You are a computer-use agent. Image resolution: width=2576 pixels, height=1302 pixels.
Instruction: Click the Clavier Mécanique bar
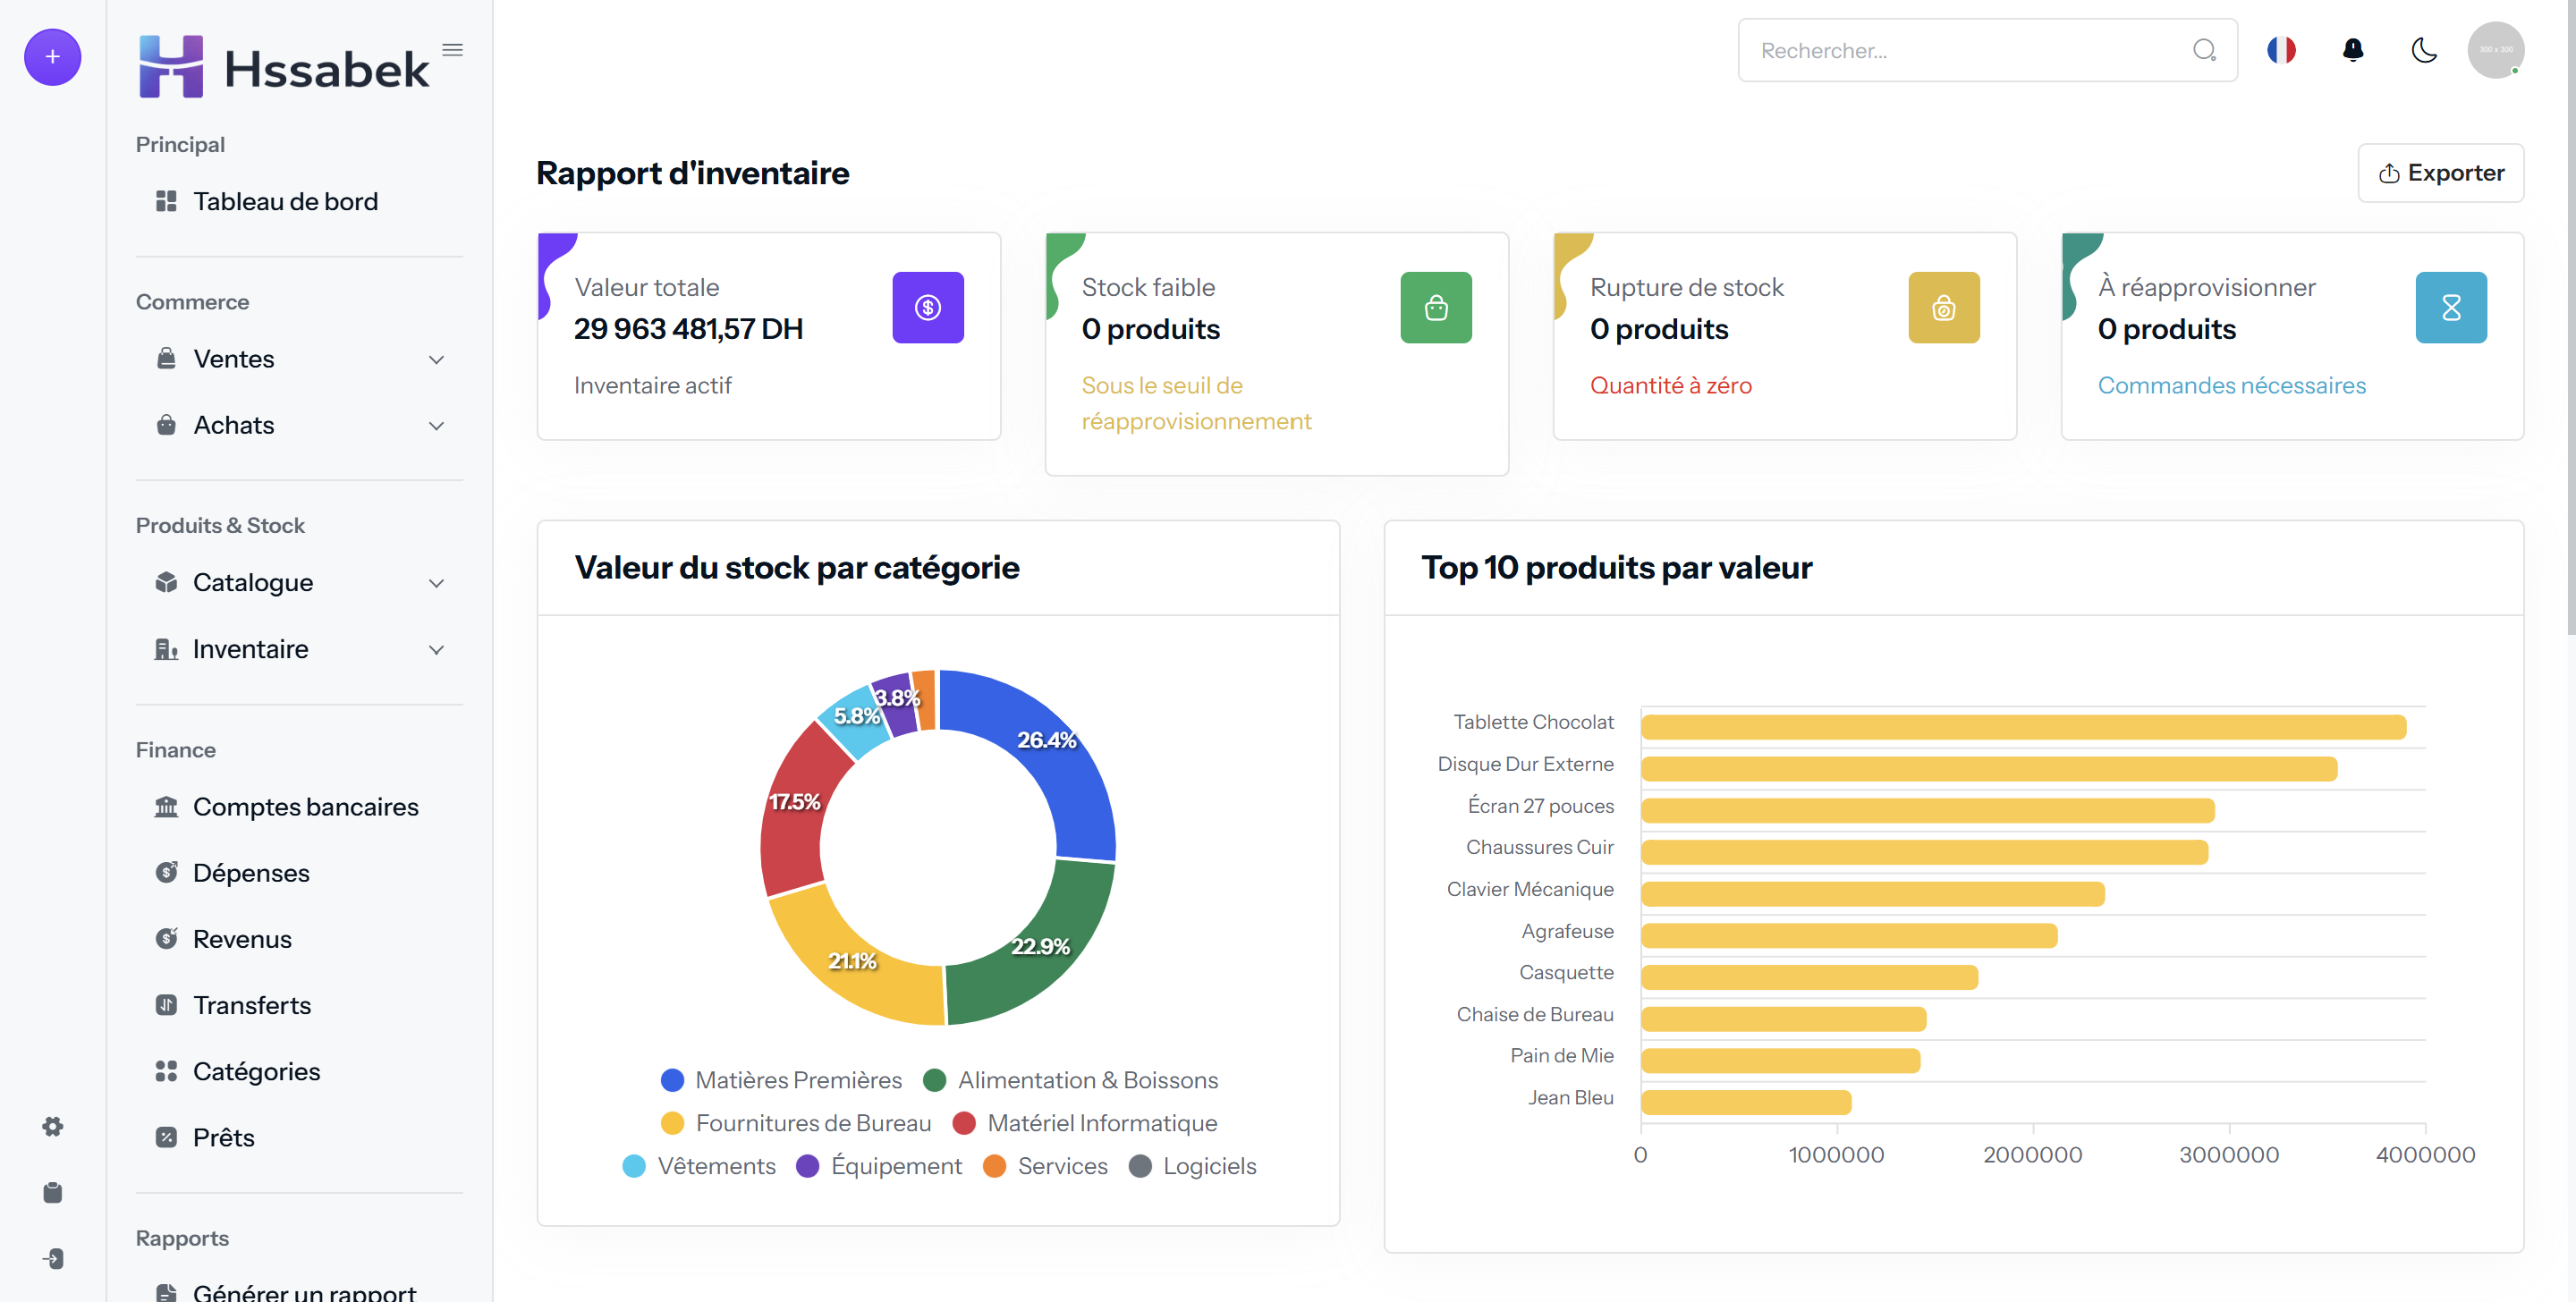[1873, 893]
